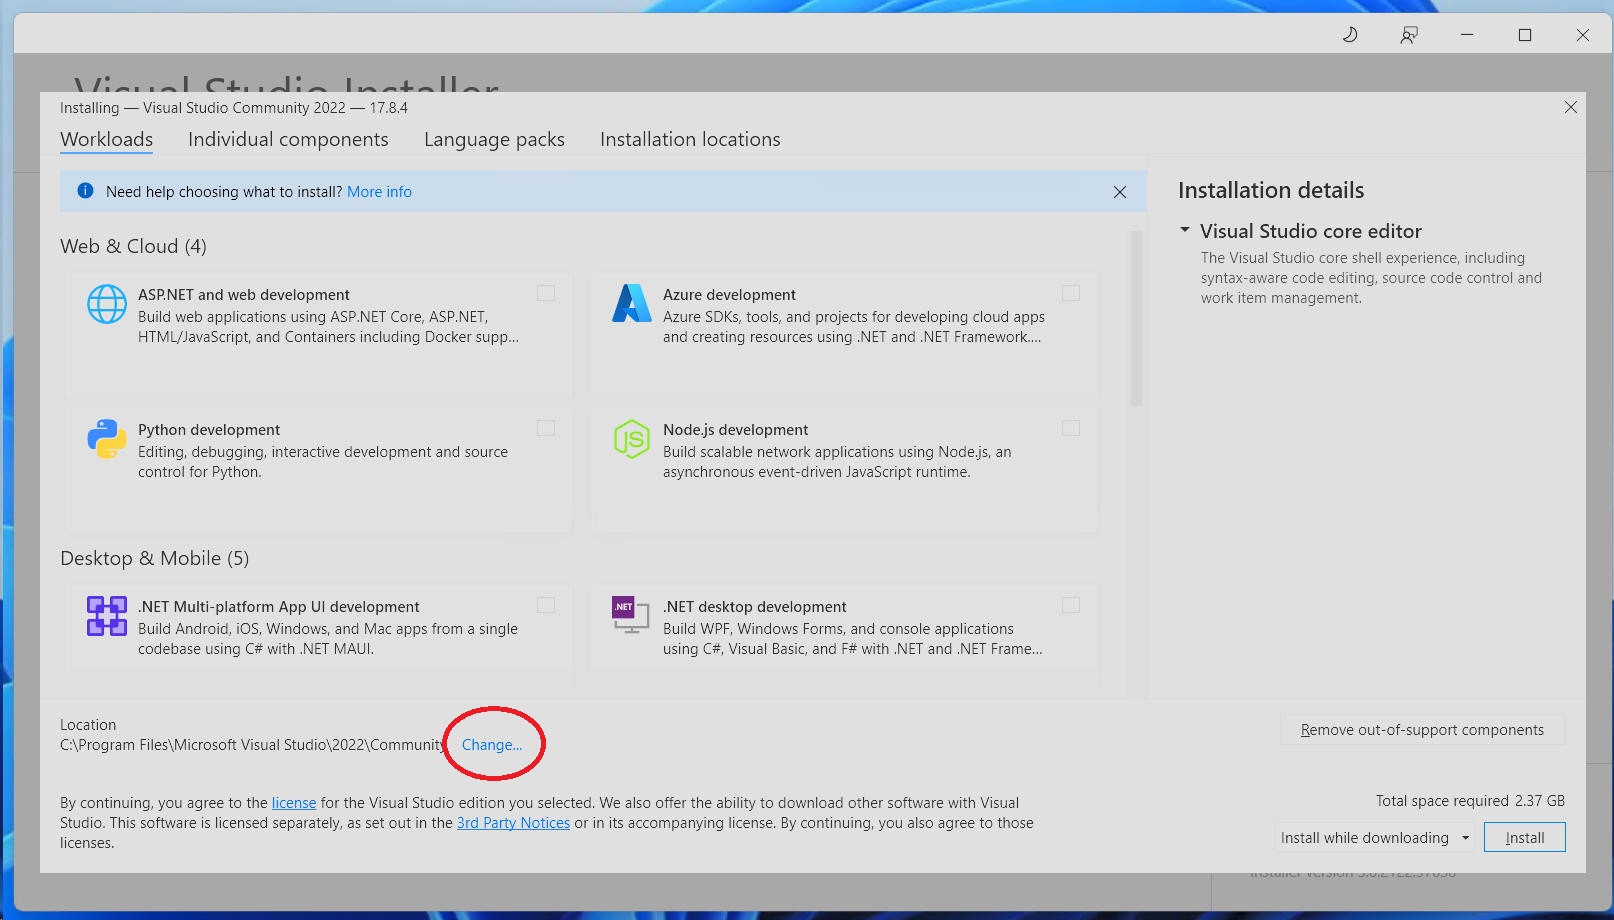
Task: Minimize the Visual Studio Installer window
Action: click(1467, 35)
